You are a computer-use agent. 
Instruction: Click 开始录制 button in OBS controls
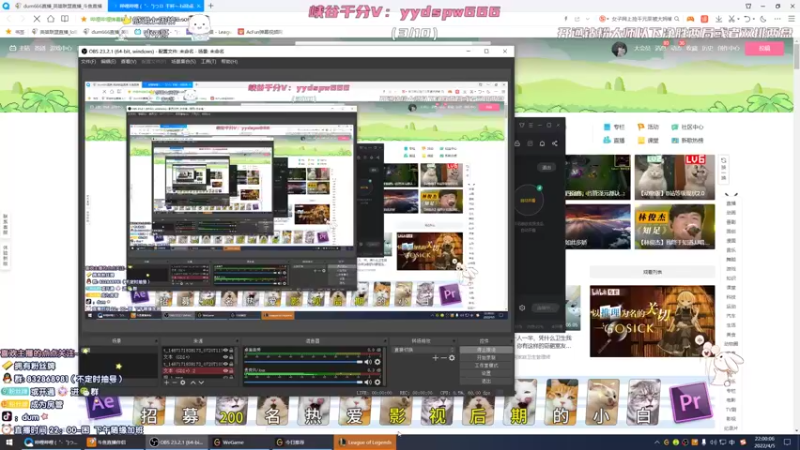[x=486, y=358]
